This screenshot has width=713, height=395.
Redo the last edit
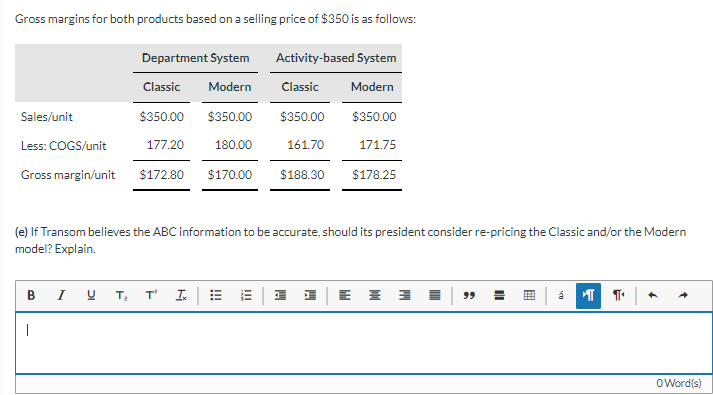coord(683,295)
